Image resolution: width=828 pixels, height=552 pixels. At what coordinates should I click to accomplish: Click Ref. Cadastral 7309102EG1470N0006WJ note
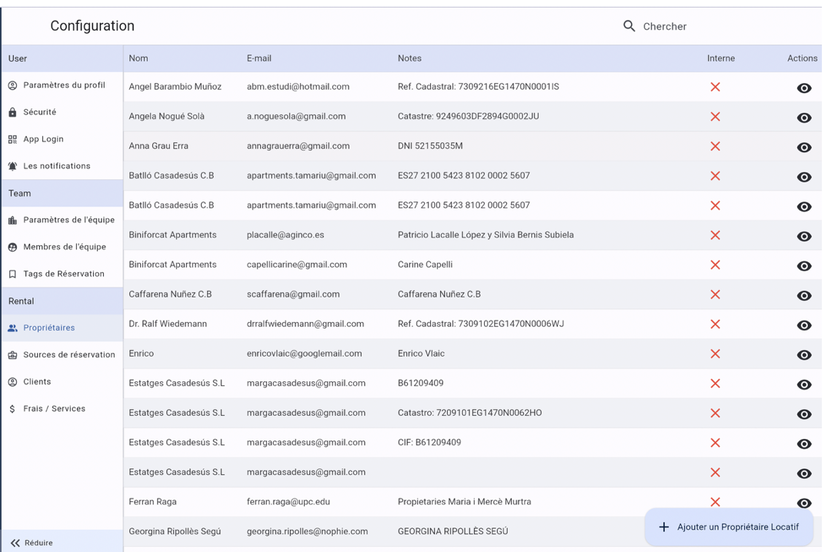pyautogui.click(x=481, y=324)
